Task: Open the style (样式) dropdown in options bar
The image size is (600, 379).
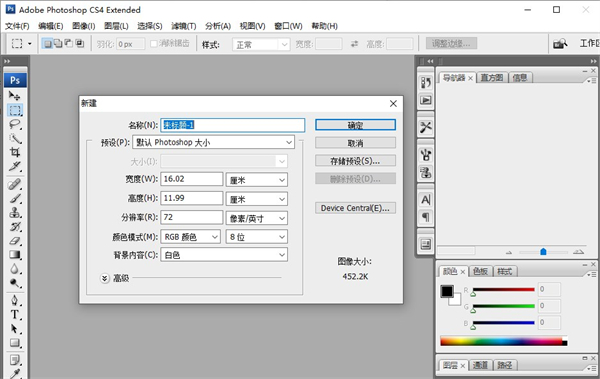Action: (261, 45)
